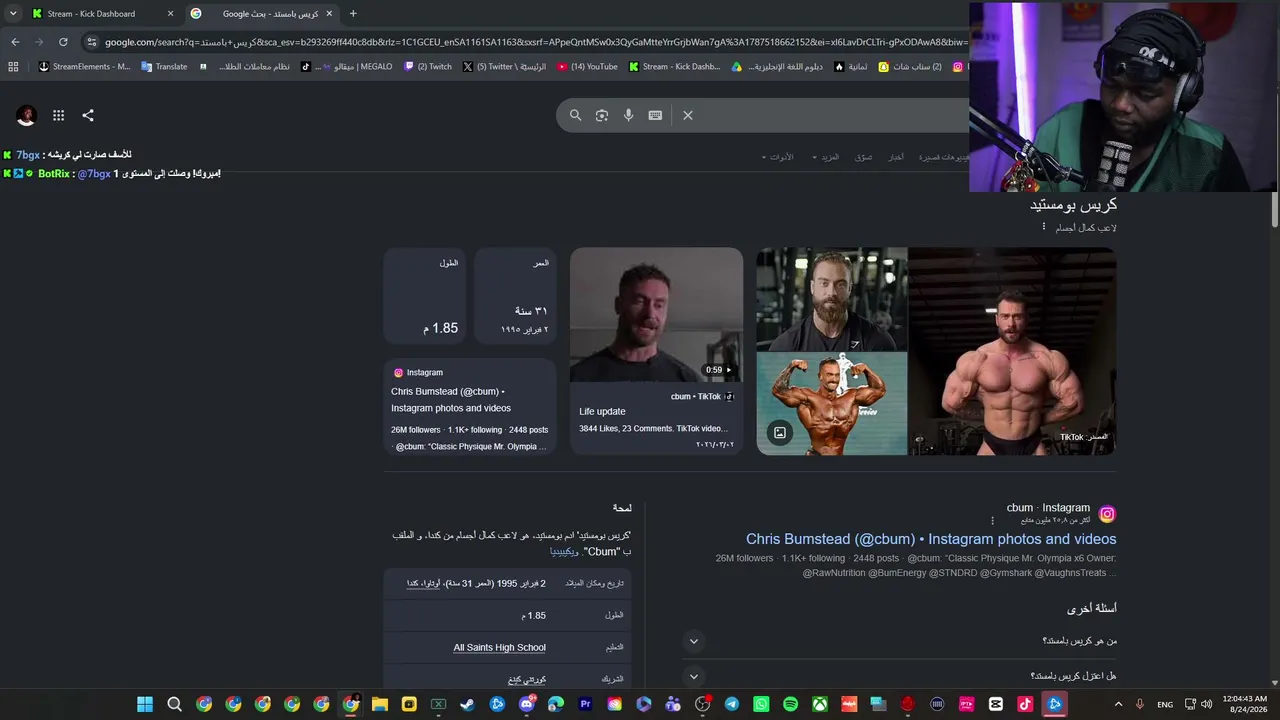1280x720 pixels.
Task: Open the large TikTok bodybuilder photo
Action: tap(1012, 351)
